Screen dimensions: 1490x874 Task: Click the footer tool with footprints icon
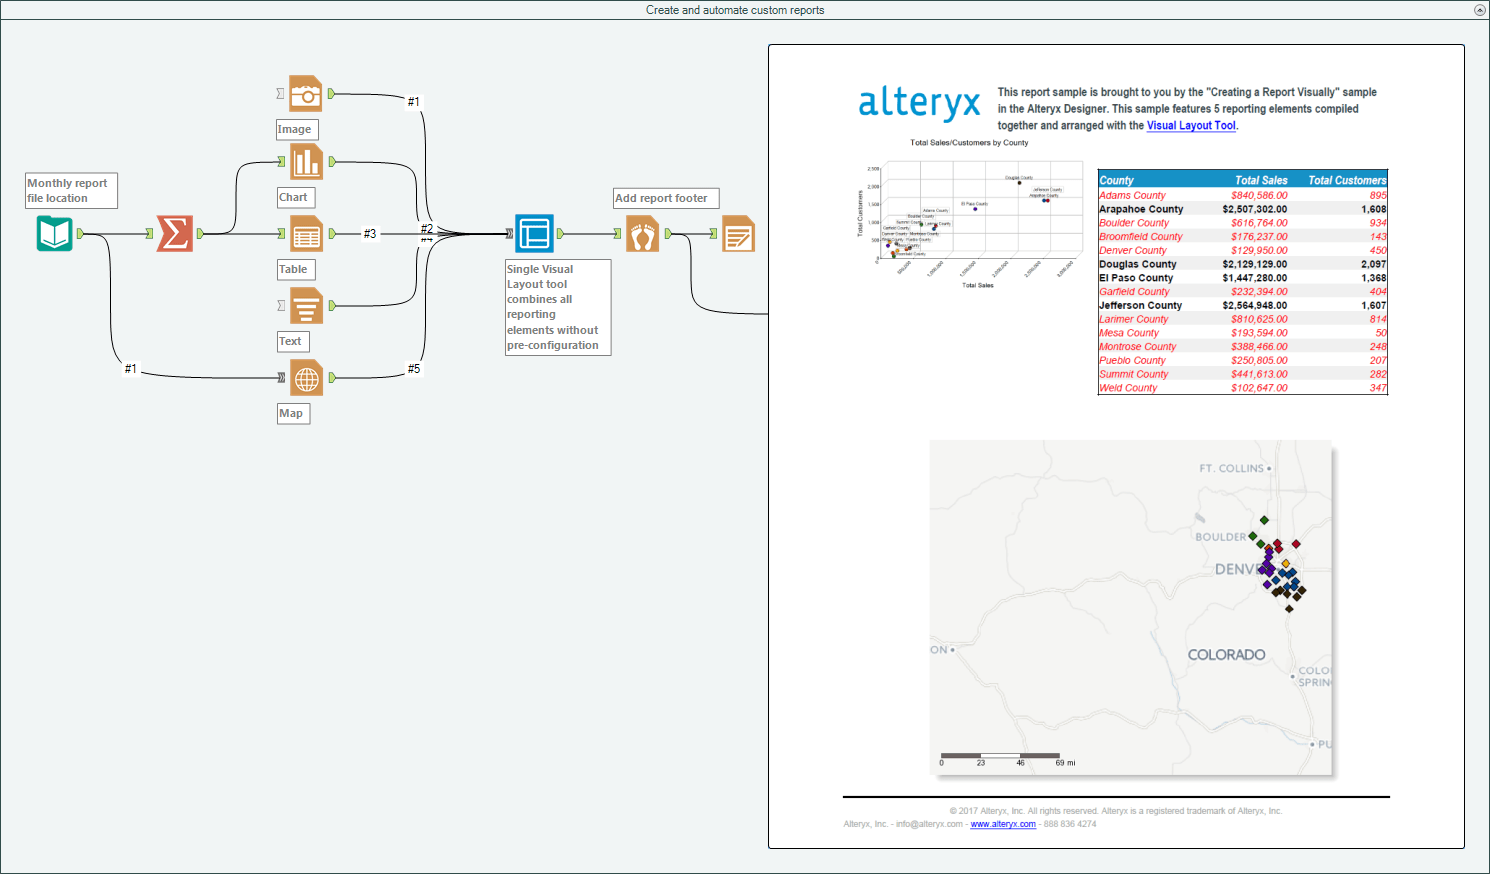coord(642,233)
